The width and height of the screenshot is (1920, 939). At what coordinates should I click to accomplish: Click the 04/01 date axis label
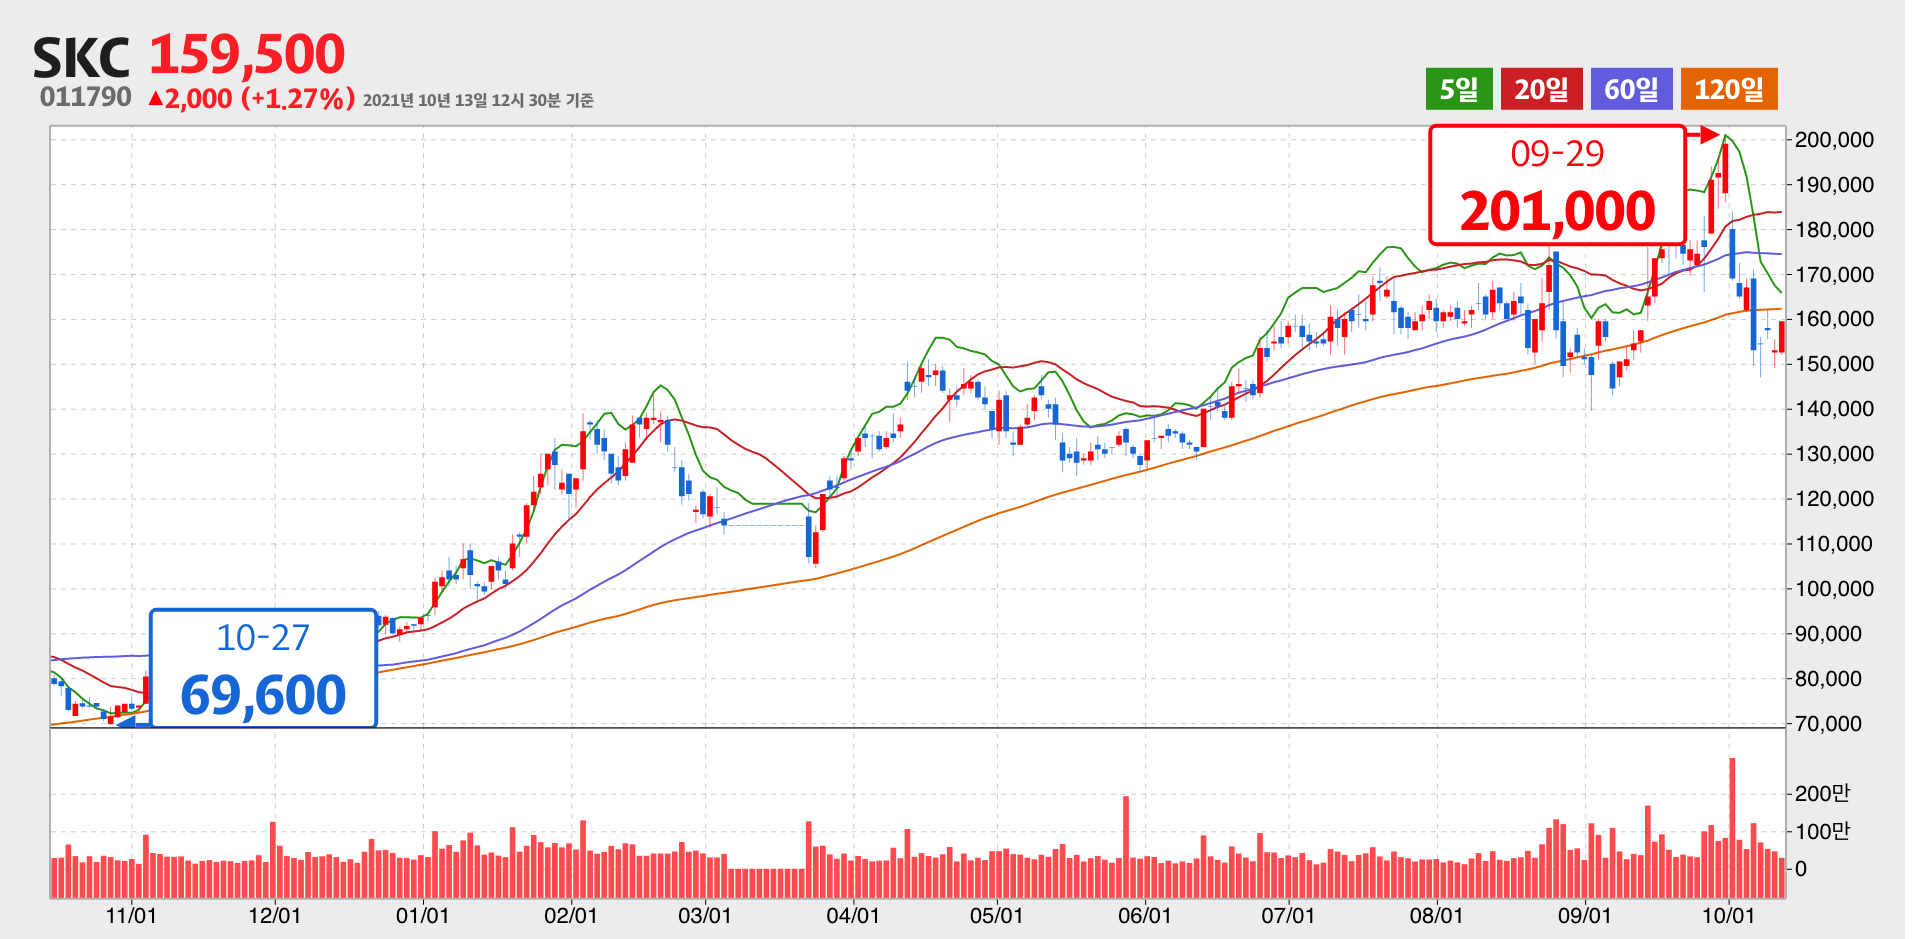point(853,915)
